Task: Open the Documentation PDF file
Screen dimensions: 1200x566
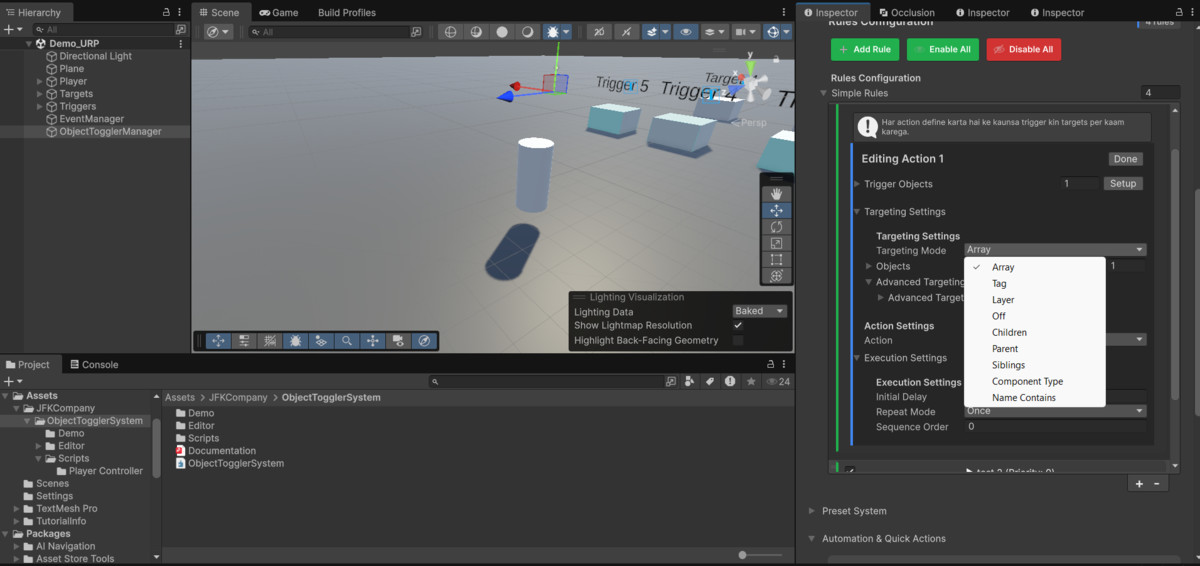Action: (x=222, y=451)
